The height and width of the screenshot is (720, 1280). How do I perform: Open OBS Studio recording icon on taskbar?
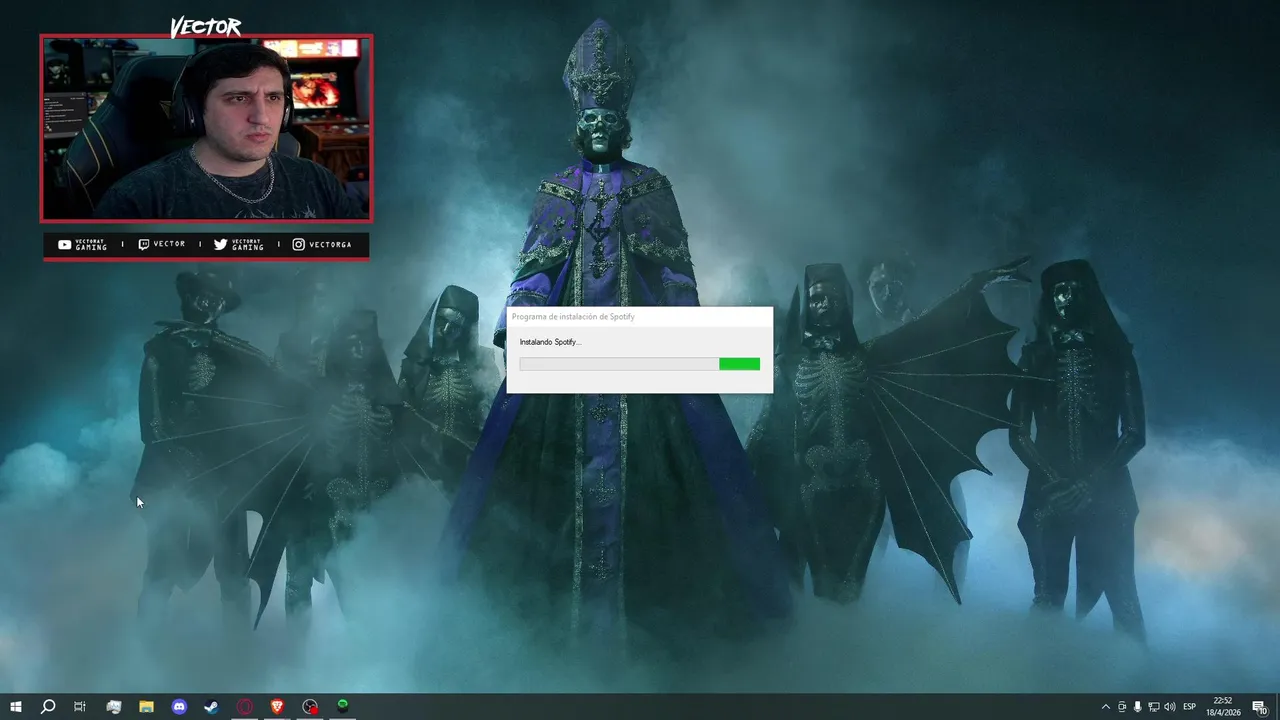pos(310,706)
